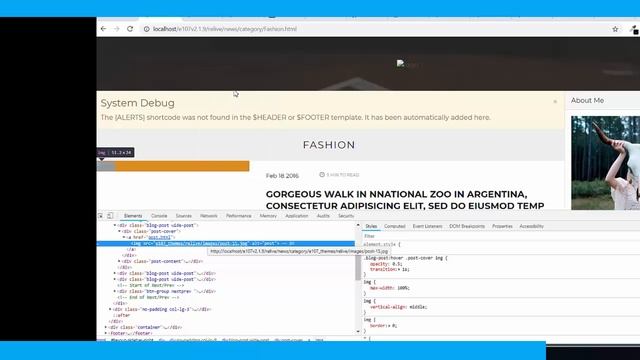
Task: Bookmark this page with the star icon
Action: 615,29
